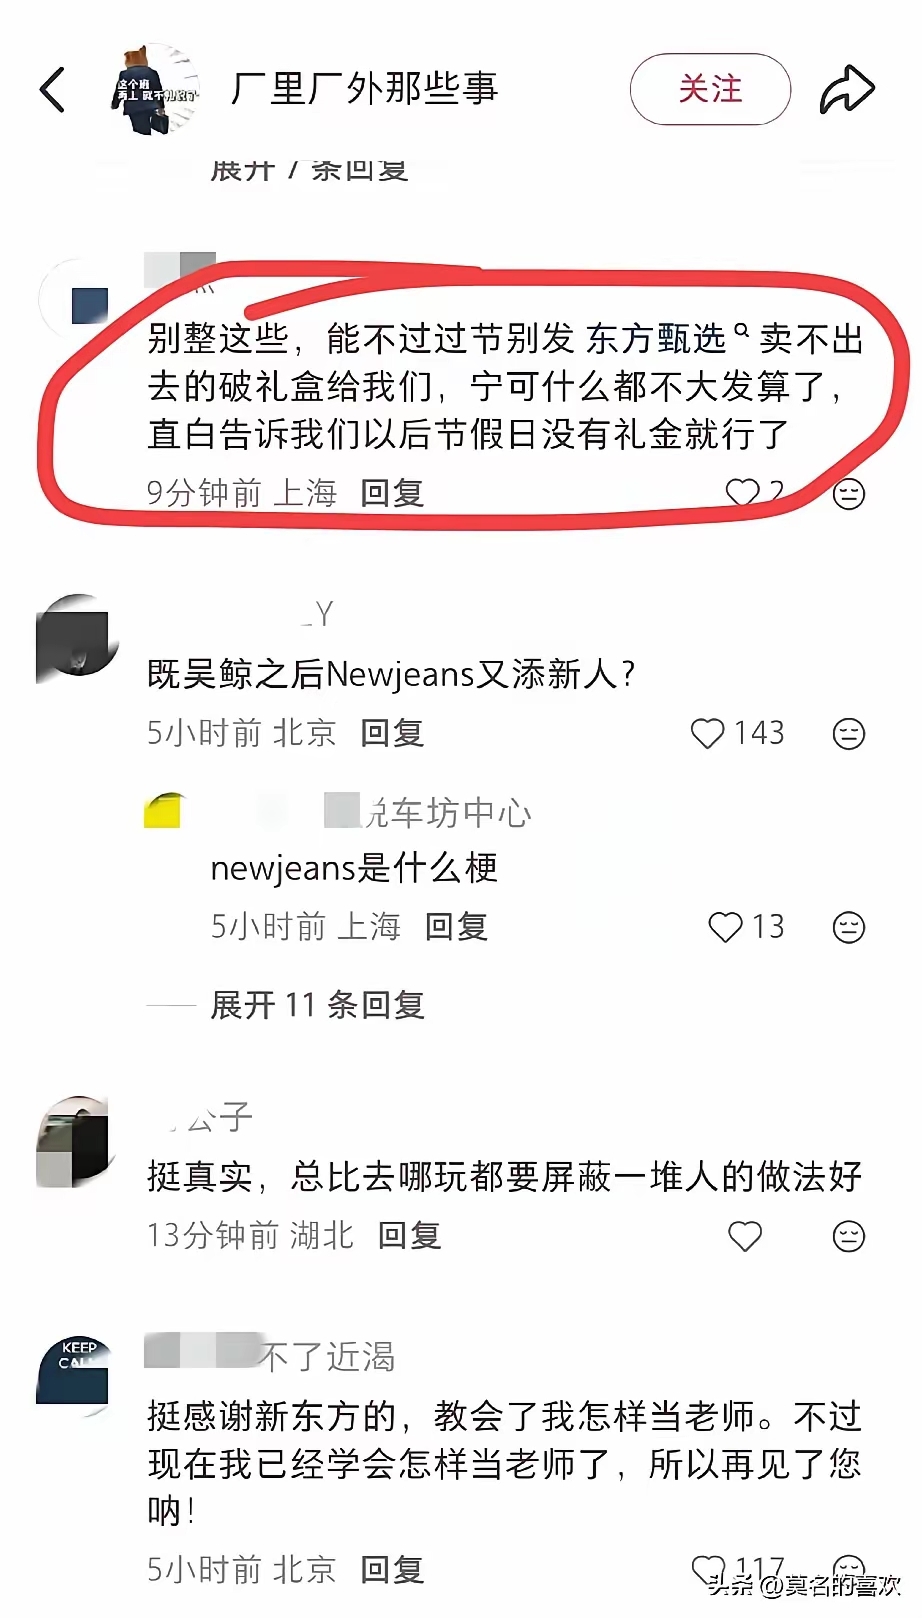Tap the emoji face on the Hubei comment
The image size is (922, 1618).
pyautogui.click(x=849, y=1236)
